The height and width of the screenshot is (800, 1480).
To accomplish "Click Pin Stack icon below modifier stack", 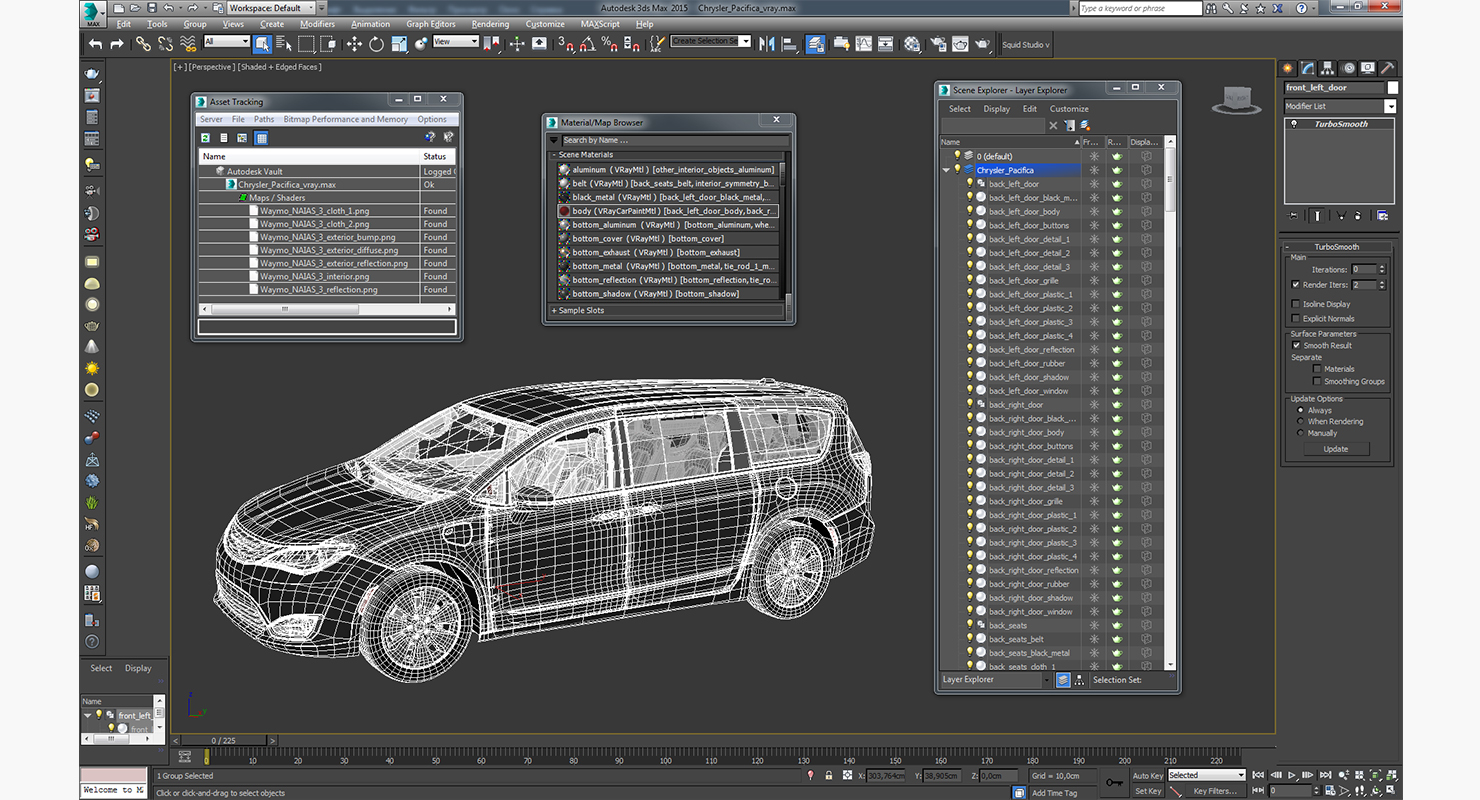I will click(x=1294, y=215).
